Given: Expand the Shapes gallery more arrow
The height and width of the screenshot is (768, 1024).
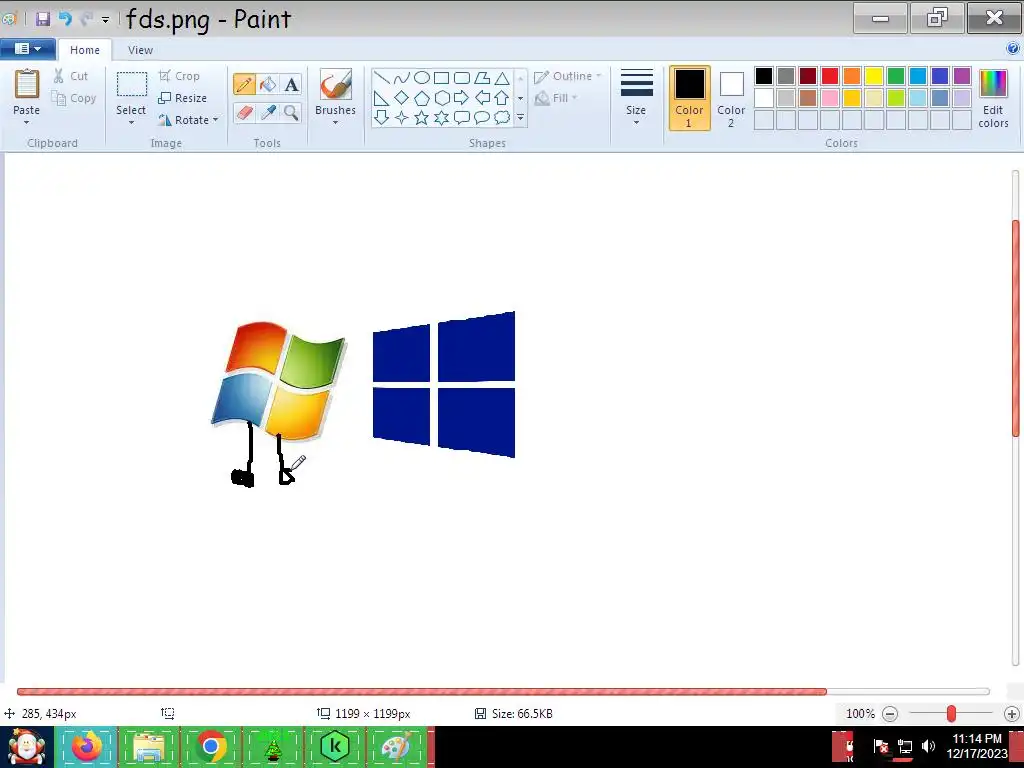Looking at the screenshot, I should [x=520, y=118].
